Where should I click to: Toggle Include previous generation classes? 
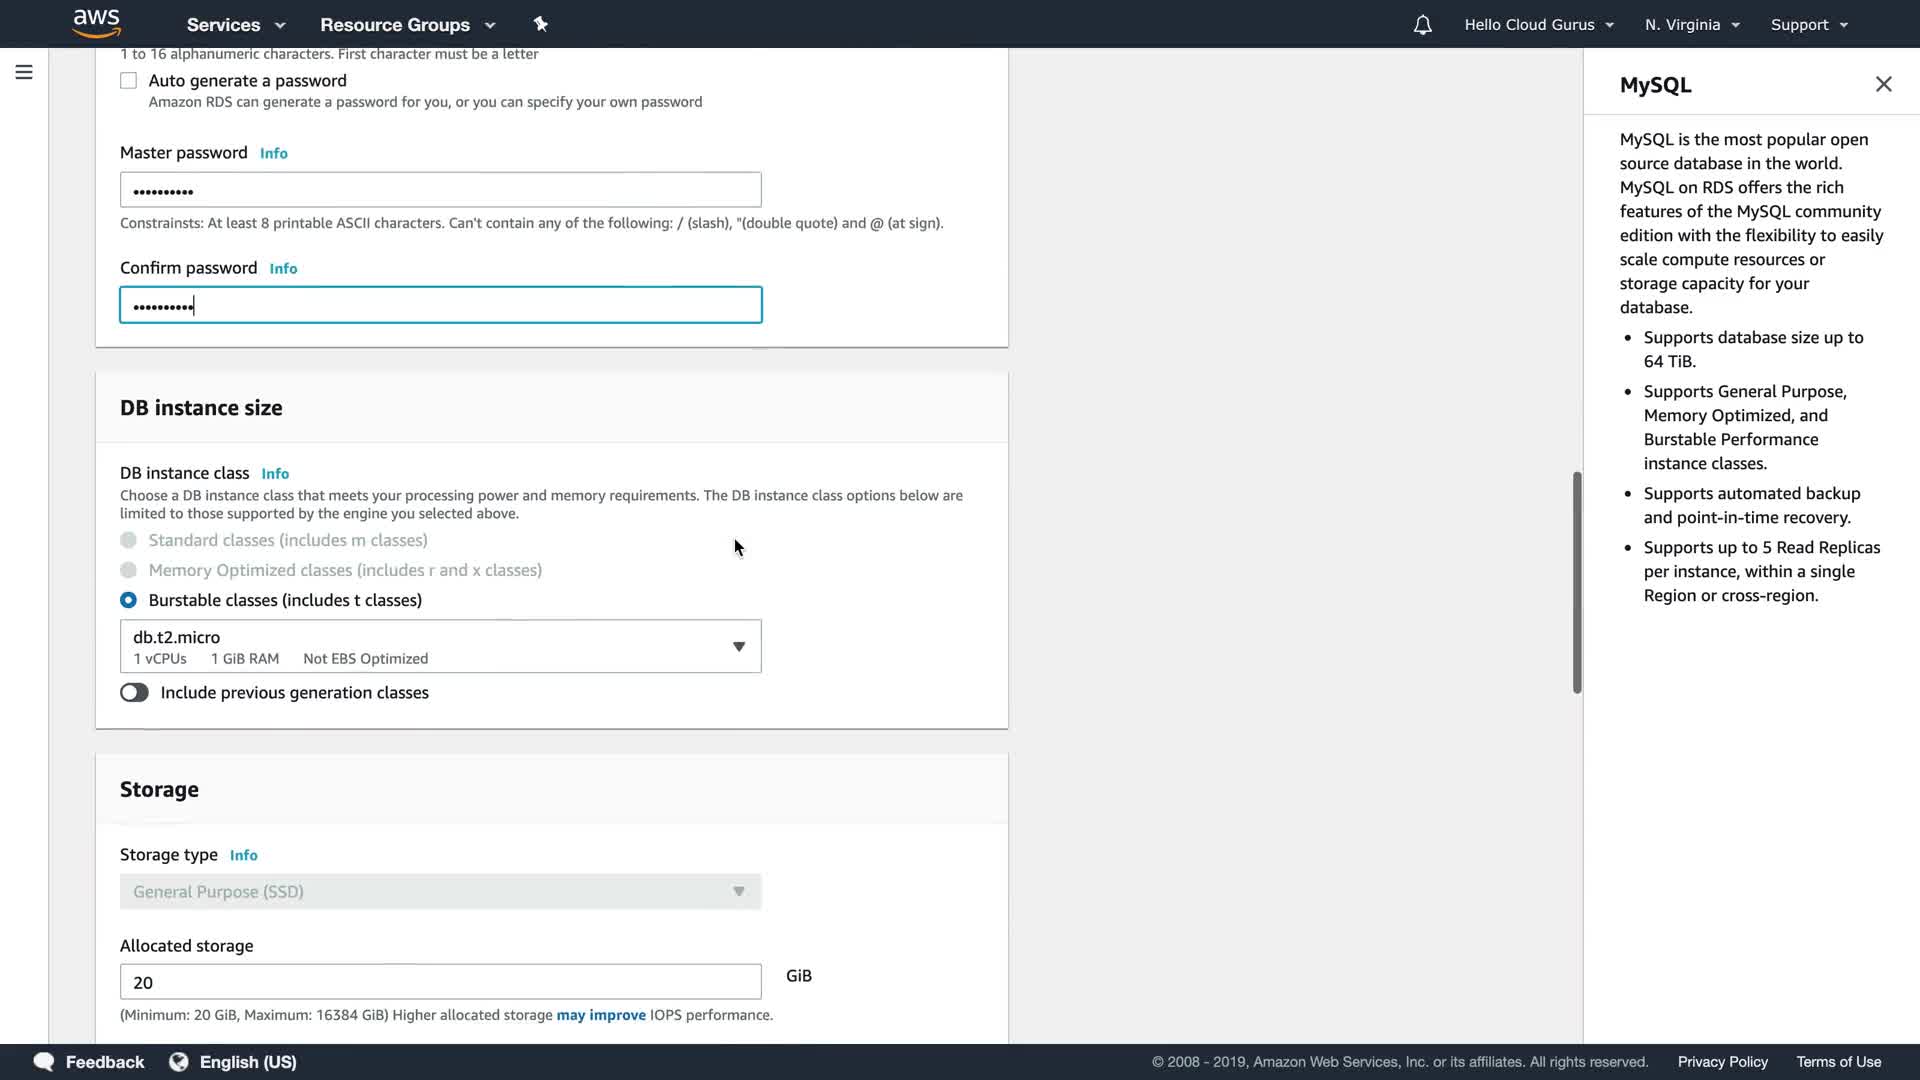pos(134,692)
